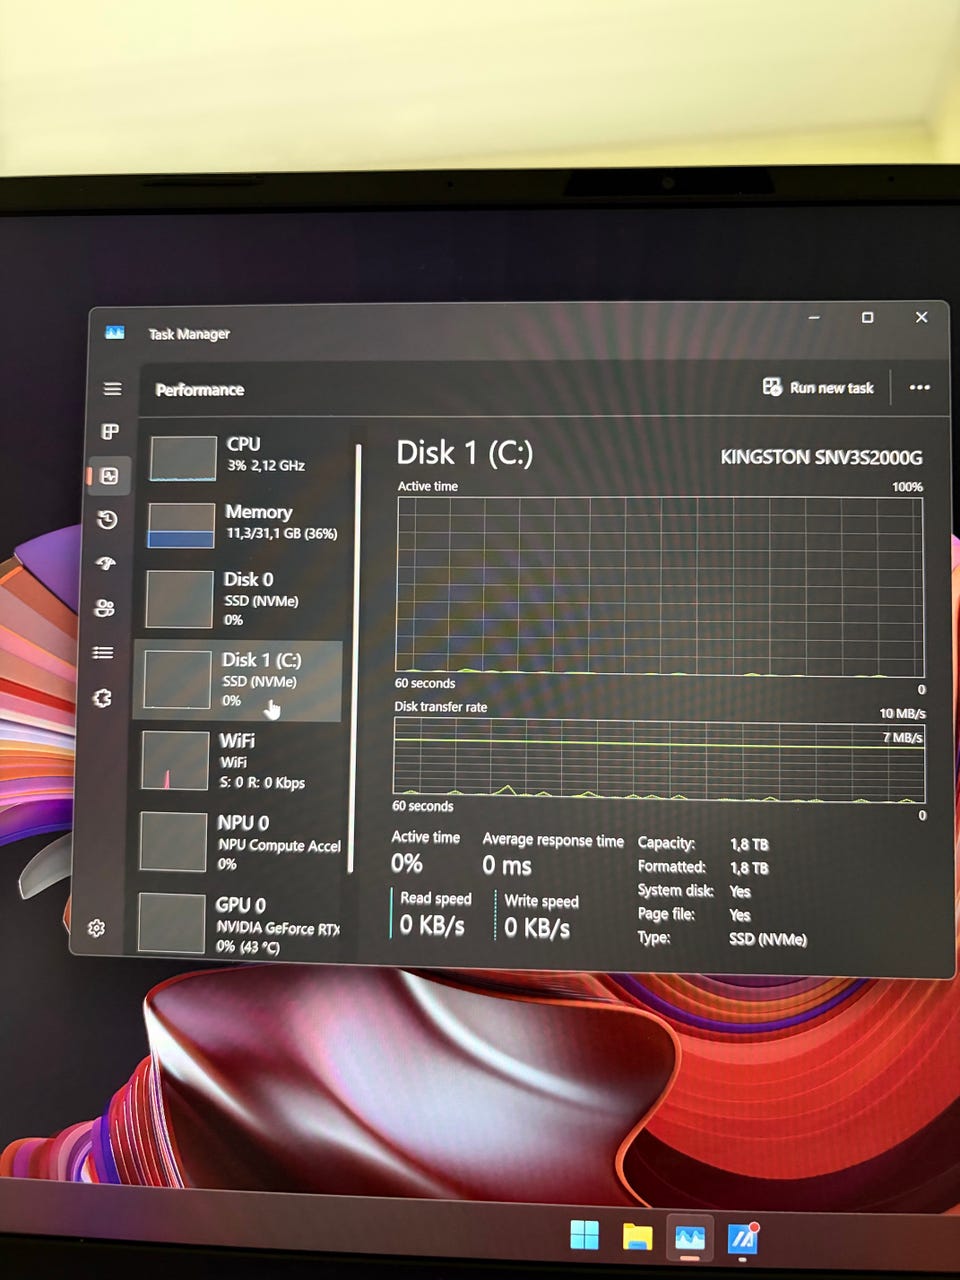The image size is (960, 1280).
Task: Open the Startup apps page icon
Action: click(105, 564)
